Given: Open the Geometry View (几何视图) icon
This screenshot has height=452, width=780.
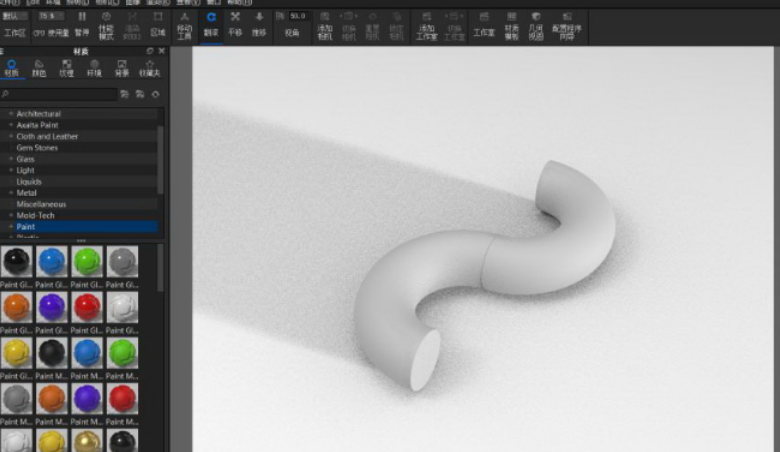Looking at the screenshot, I should 536,23.
